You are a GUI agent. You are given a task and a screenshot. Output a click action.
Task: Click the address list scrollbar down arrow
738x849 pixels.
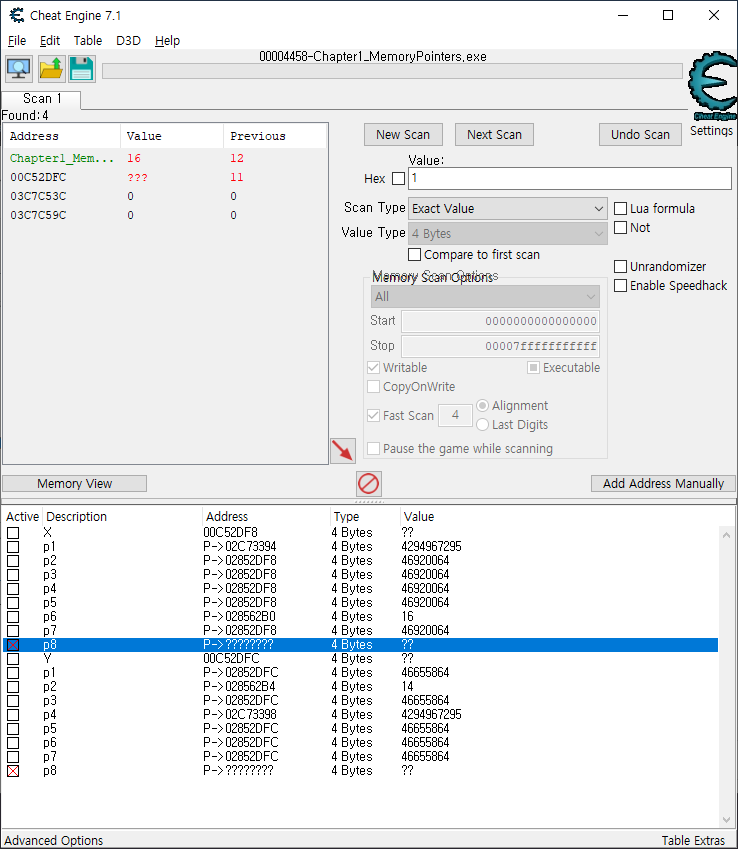[727, 820]
